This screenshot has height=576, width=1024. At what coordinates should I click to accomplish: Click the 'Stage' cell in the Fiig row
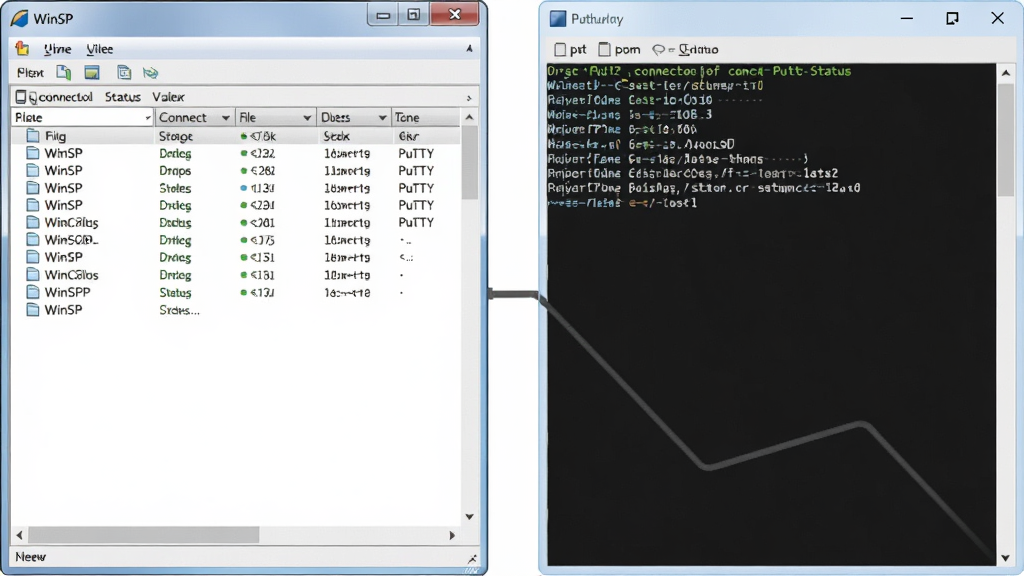point(176,136)
